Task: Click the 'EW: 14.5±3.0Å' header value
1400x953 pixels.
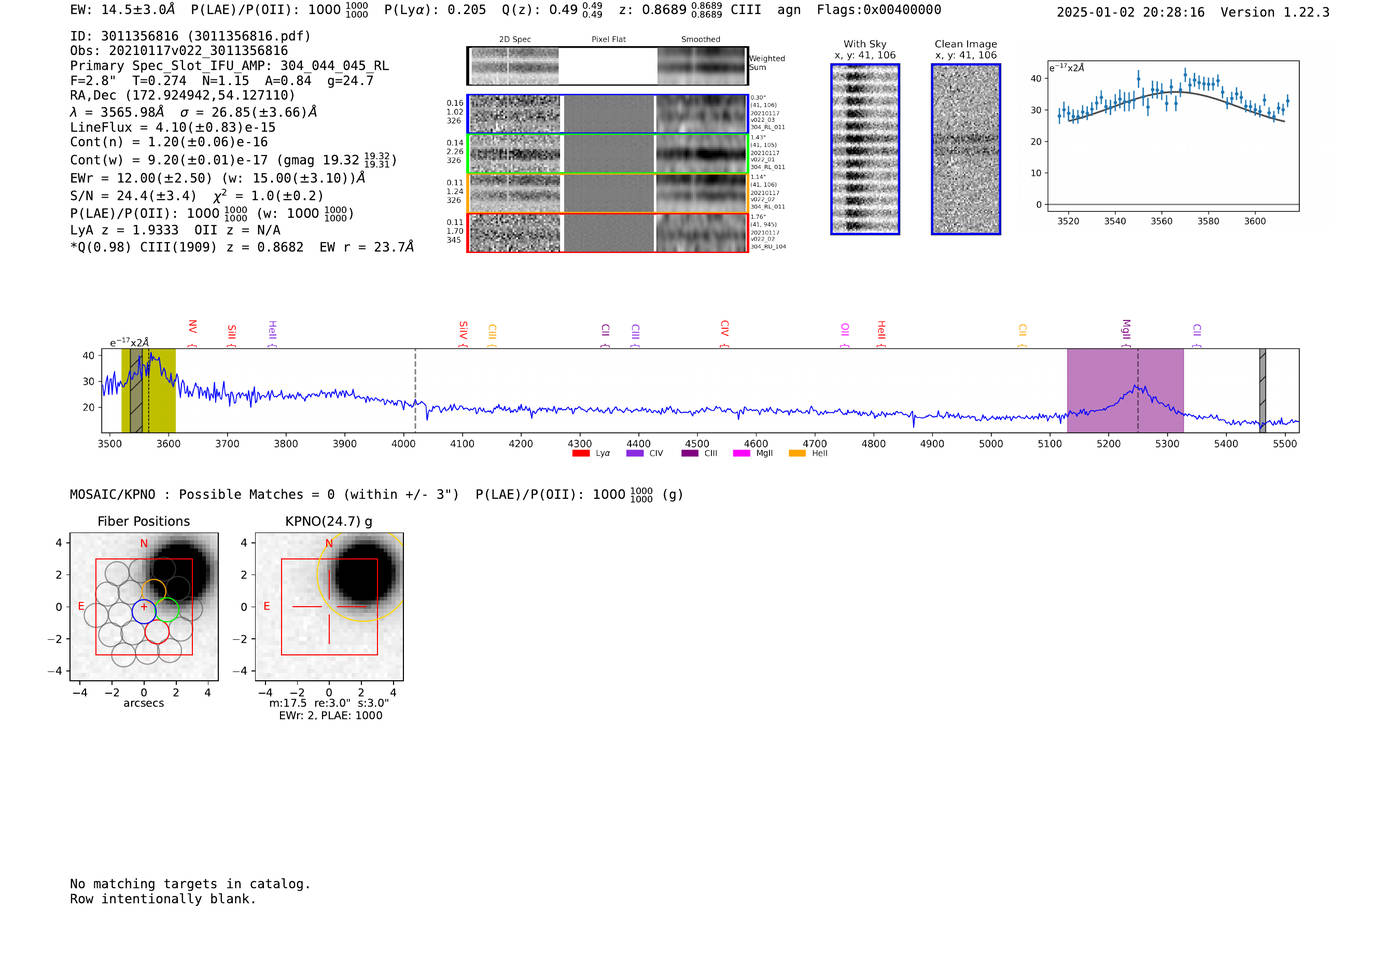Action: 123,9
